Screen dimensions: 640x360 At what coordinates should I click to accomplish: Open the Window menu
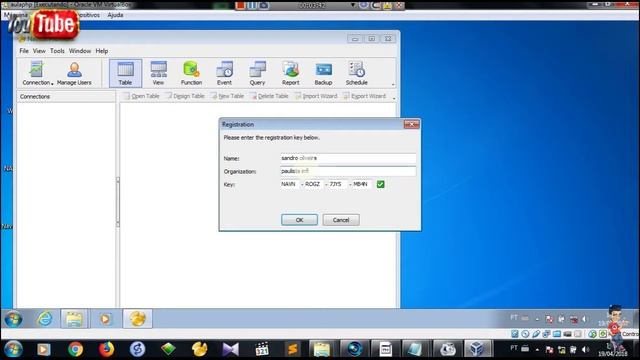(80, 51)
